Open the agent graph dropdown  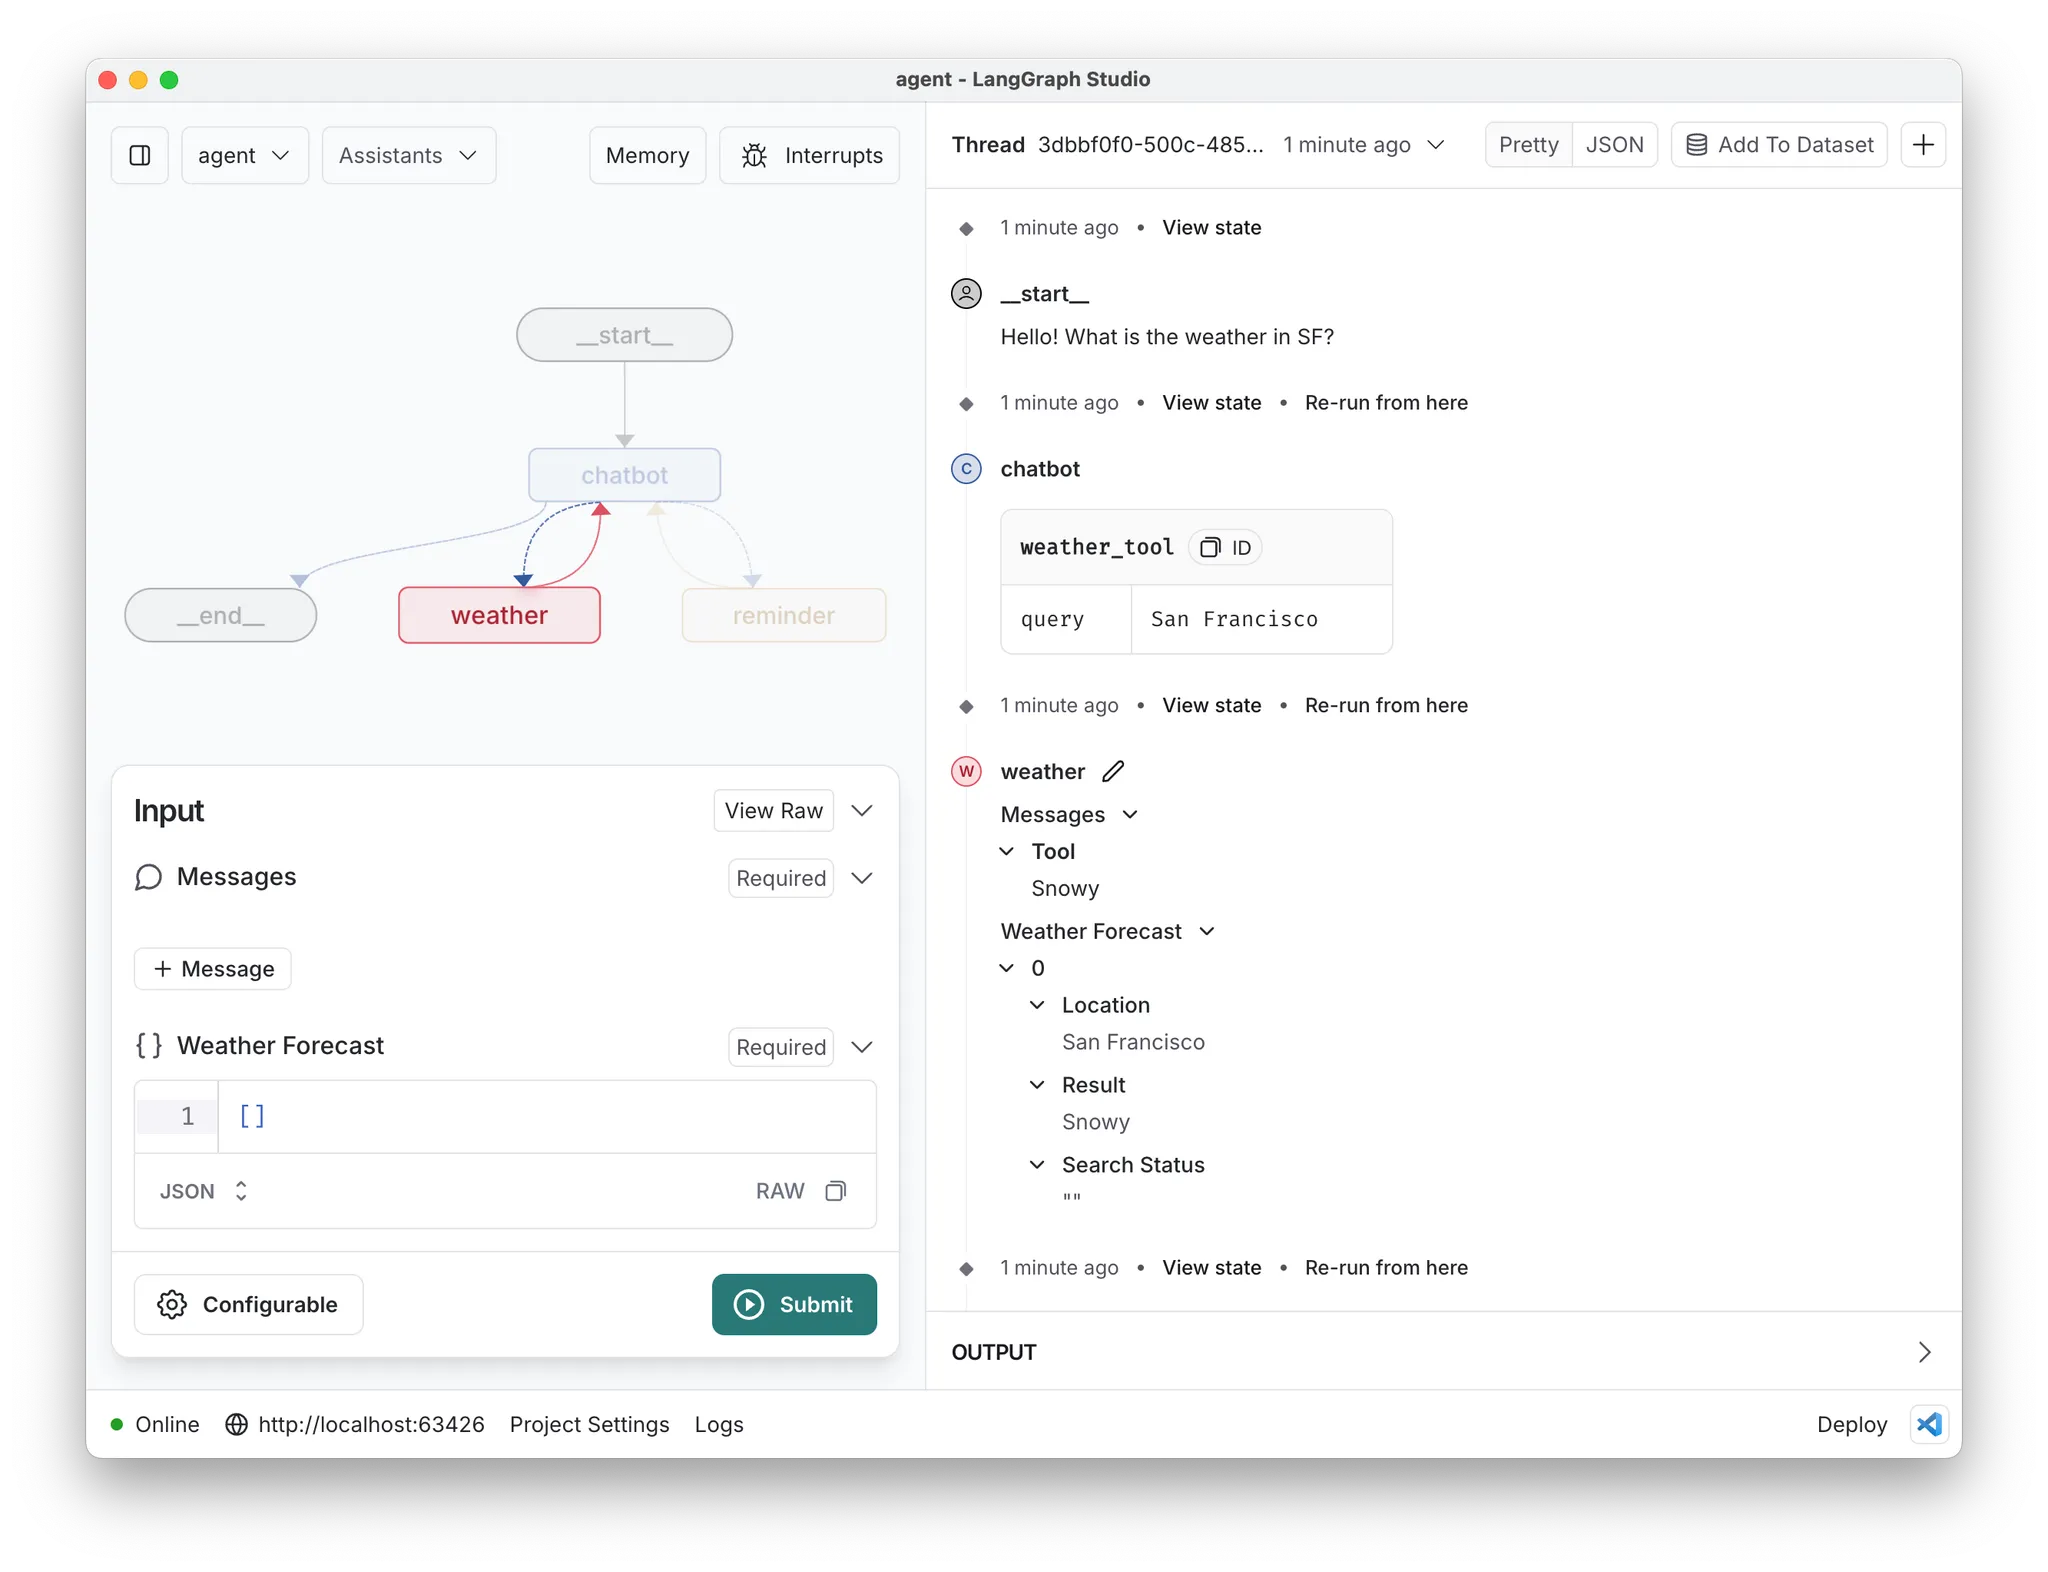[244, 155]
